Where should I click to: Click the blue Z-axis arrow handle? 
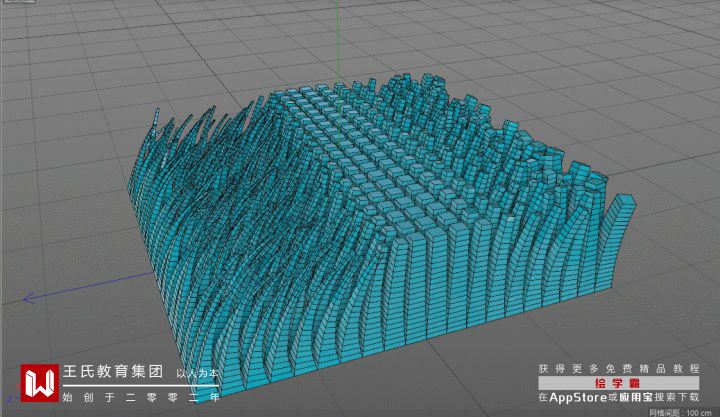(x=29, y=298)
